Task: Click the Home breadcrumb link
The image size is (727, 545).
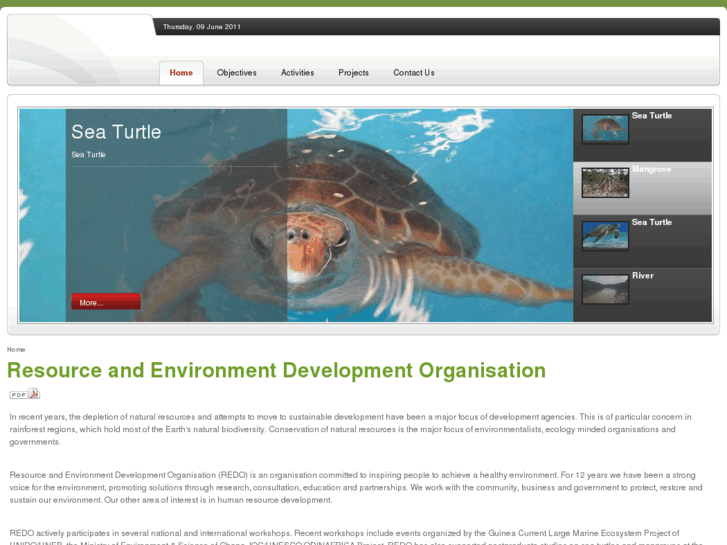Action: [16, 350]
